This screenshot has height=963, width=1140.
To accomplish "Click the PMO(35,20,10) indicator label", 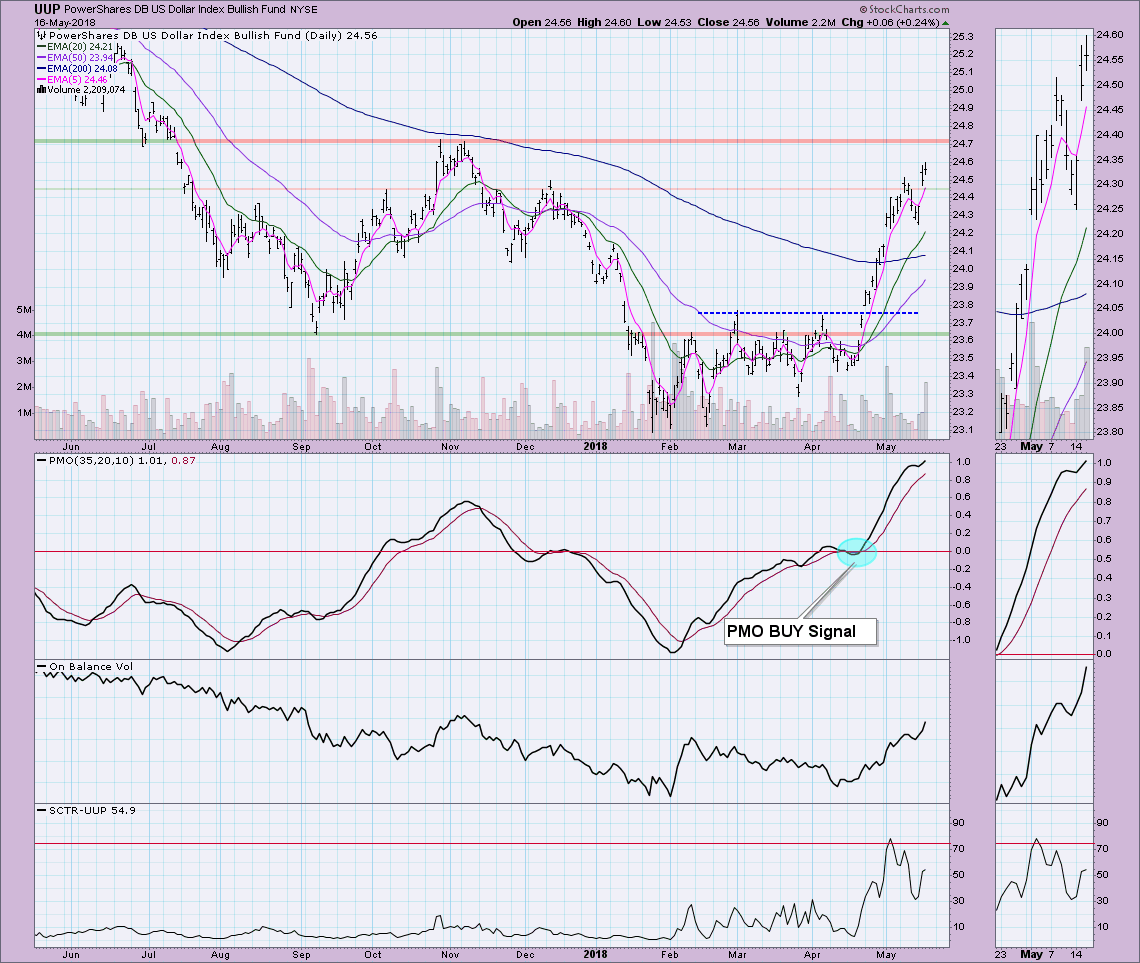I will click(x=92, y=461).
